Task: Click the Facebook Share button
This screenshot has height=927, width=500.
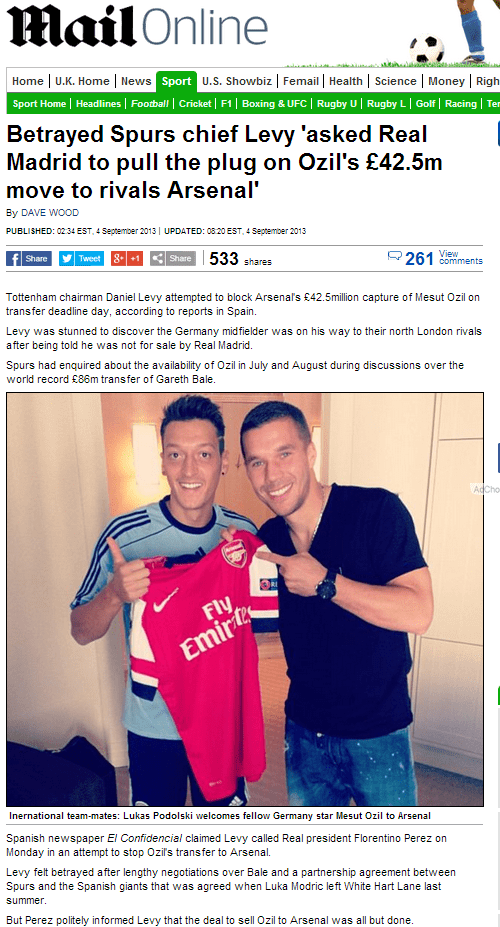Action: [x=28, y=258]
